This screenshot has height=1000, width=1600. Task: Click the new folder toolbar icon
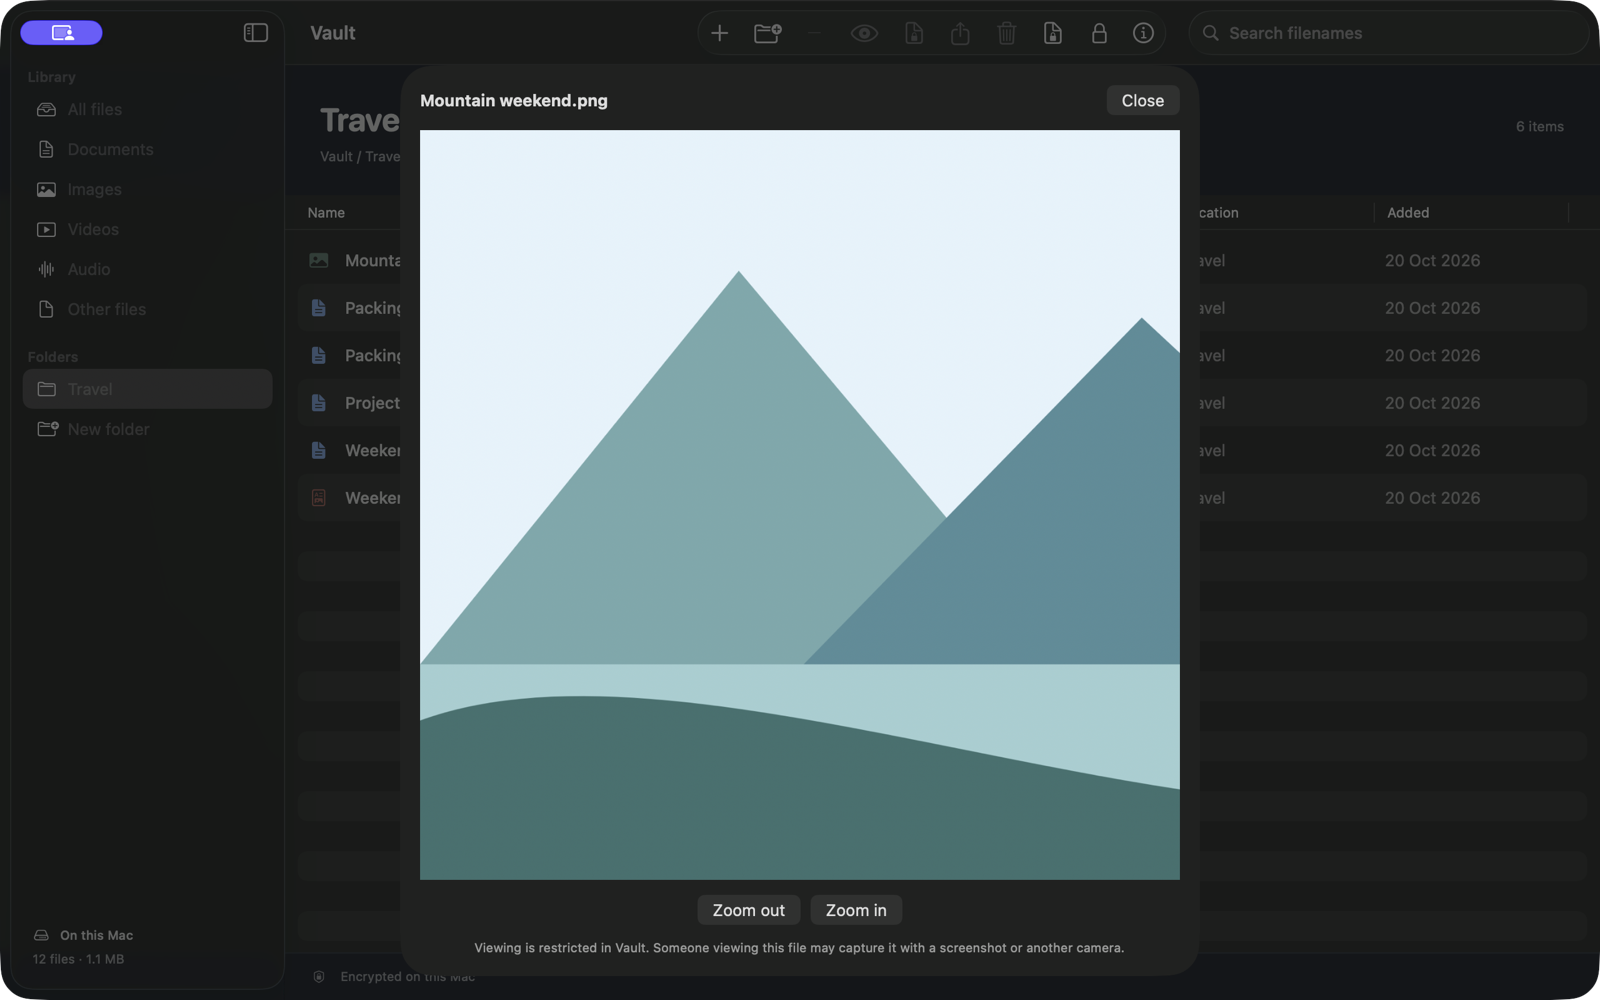pos(767,33)
